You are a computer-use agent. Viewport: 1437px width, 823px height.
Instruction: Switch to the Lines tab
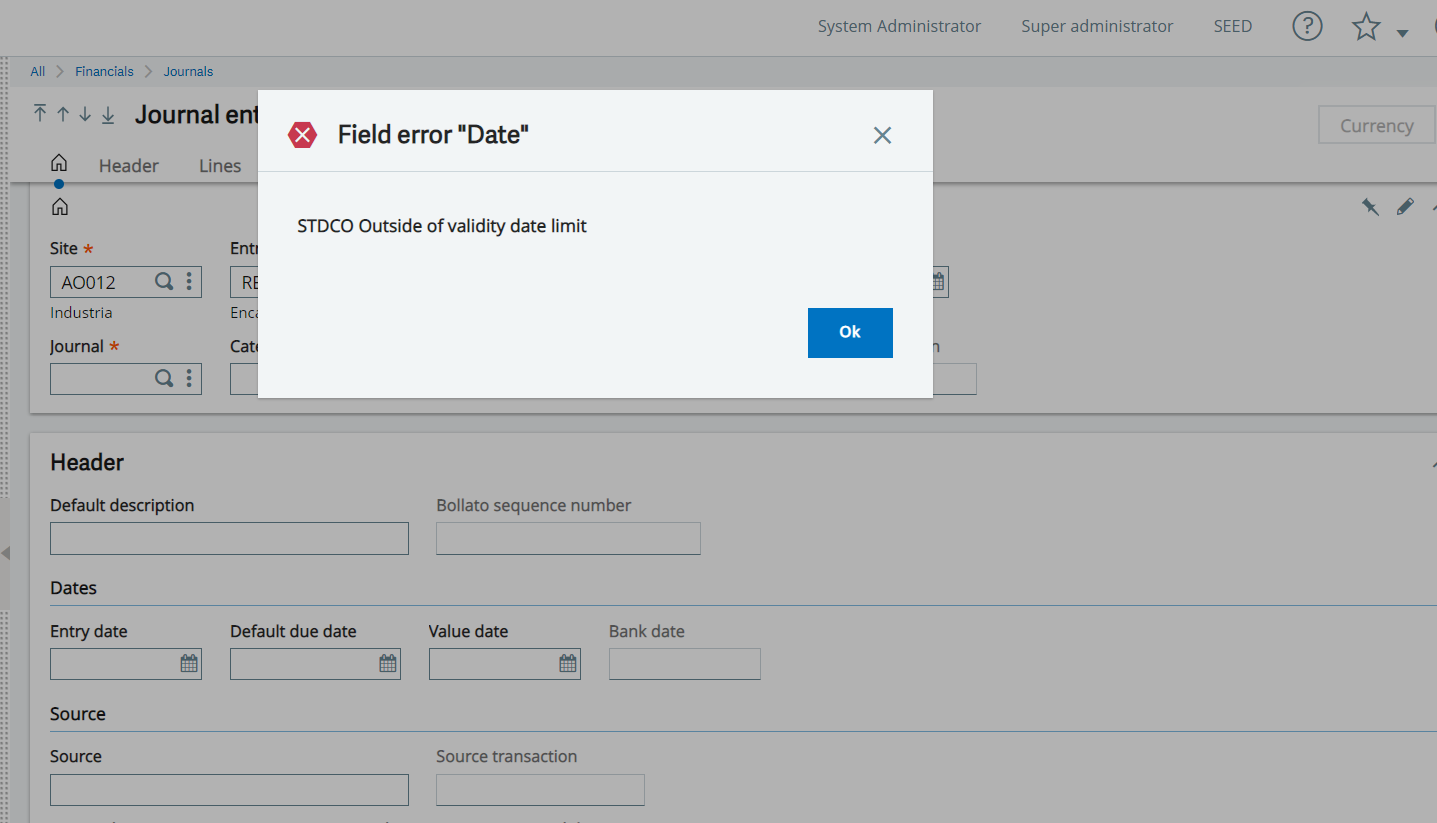coord(220,166)
